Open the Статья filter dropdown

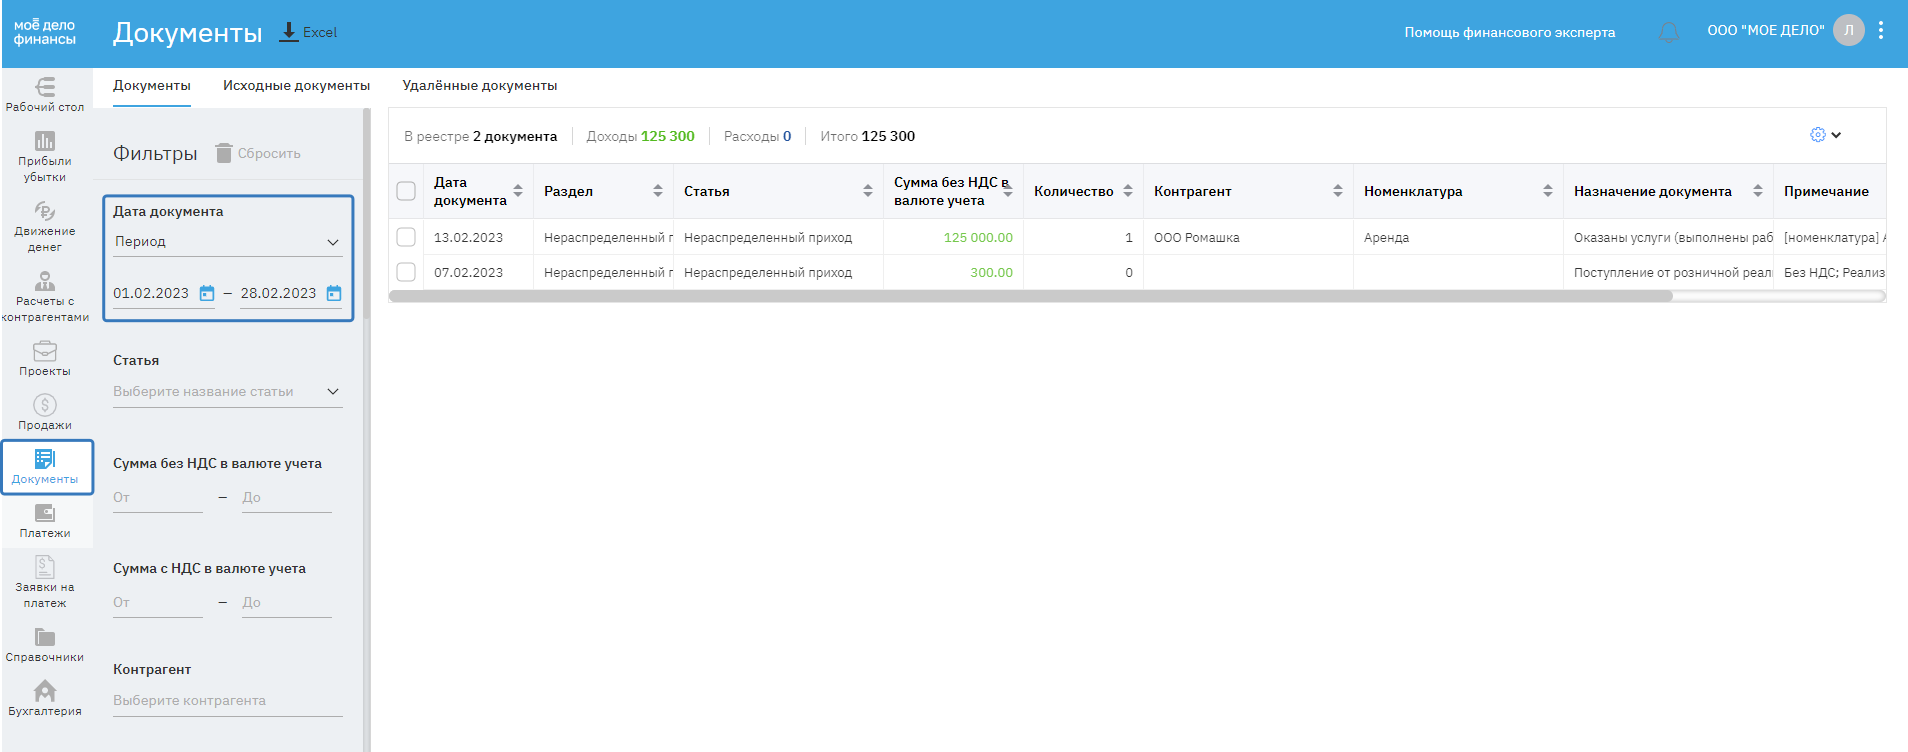pos(227,392)
